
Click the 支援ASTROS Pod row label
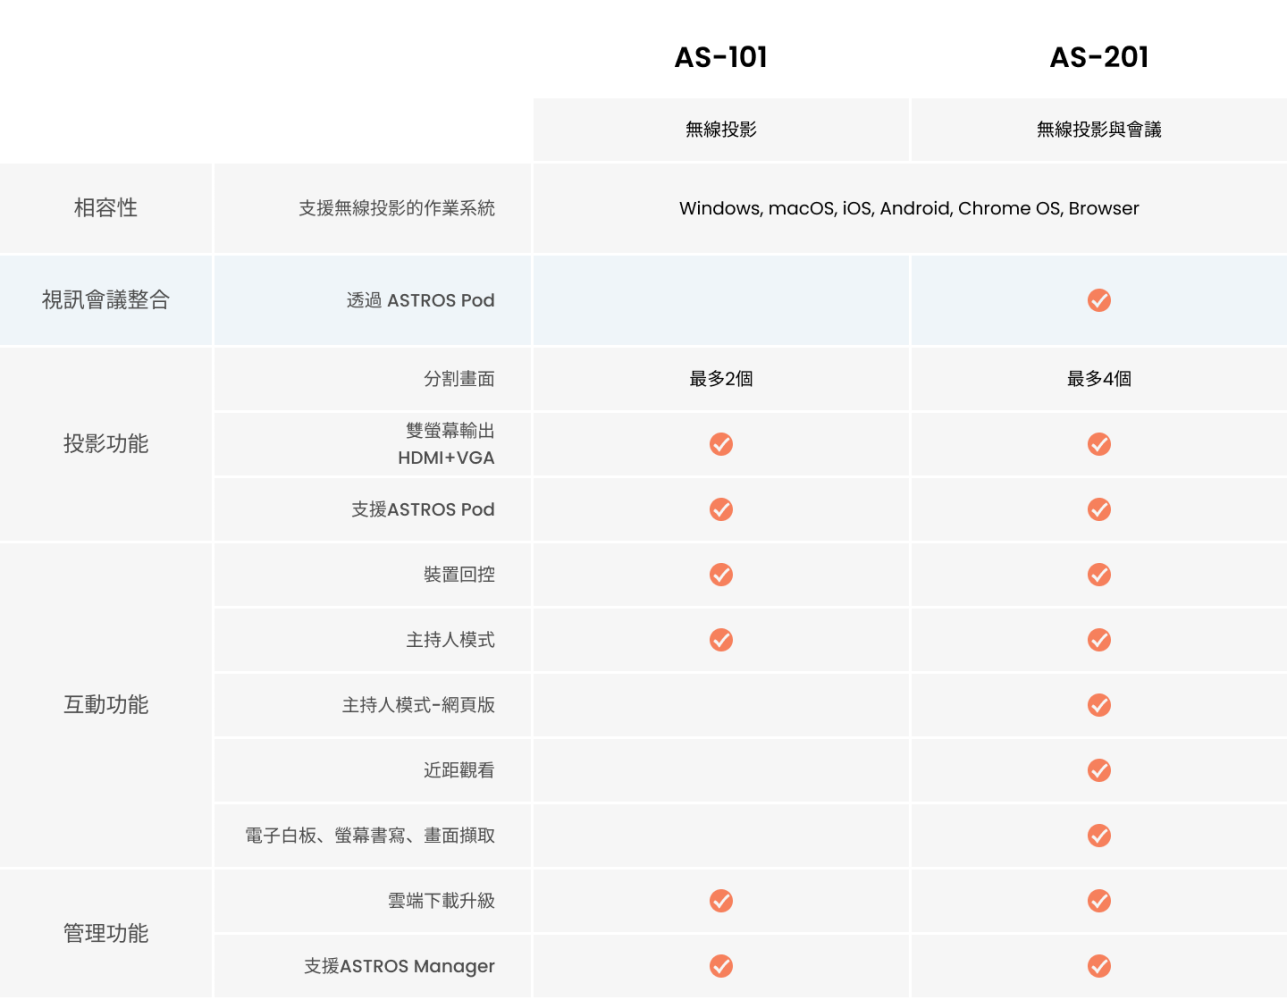(423, 509)
